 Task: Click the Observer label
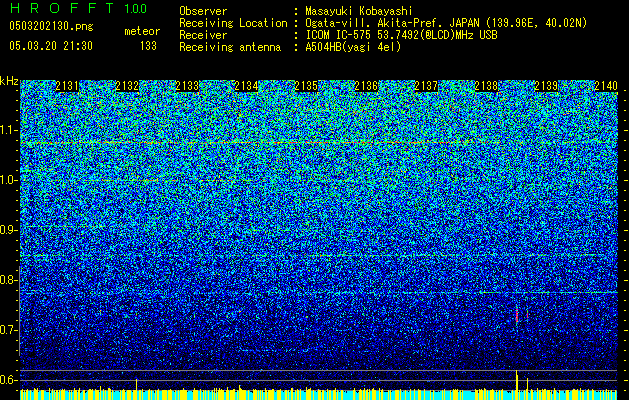(203, 11)
